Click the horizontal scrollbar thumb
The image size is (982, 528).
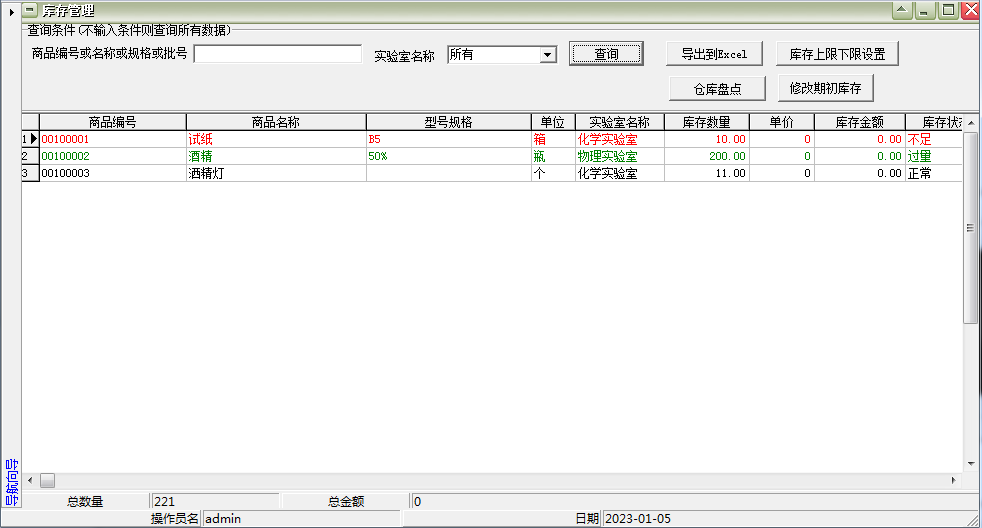(48, 480)
